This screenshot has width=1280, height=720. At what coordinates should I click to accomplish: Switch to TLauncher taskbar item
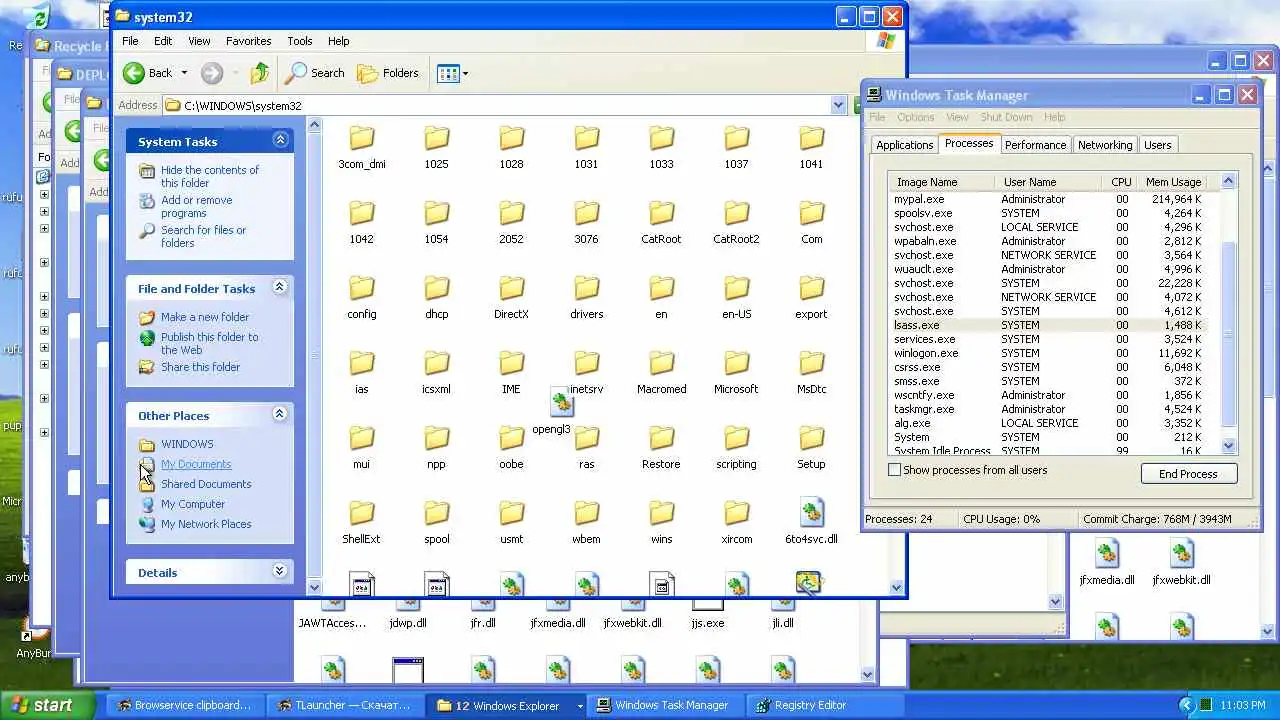(345, 705)
